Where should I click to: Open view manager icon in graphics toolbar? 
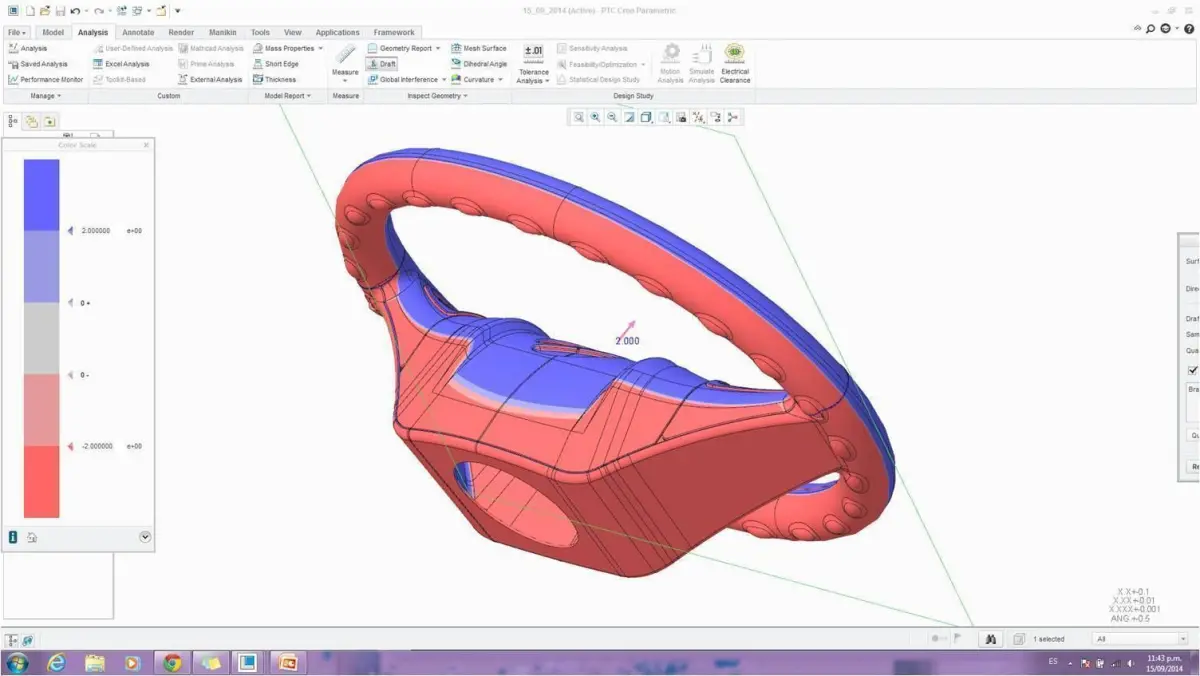(x=681, y=118)
